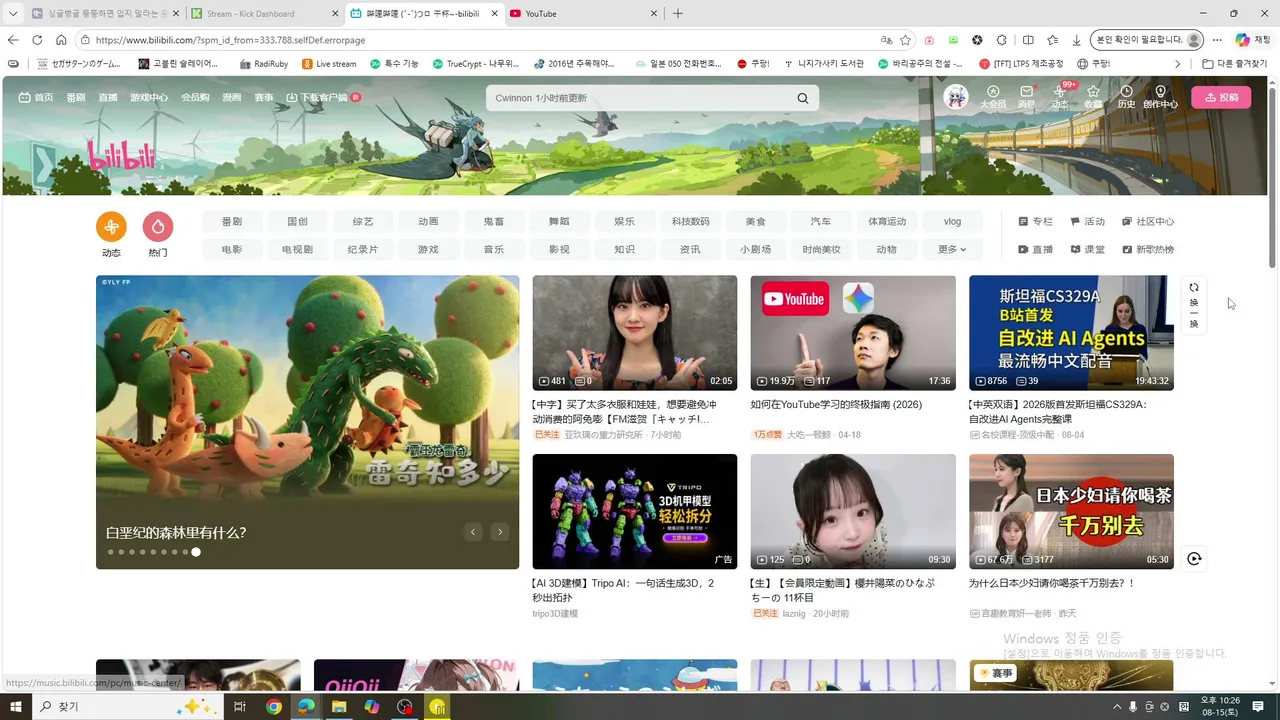Open Task View on the taskbar

click(x=240, y=707)
